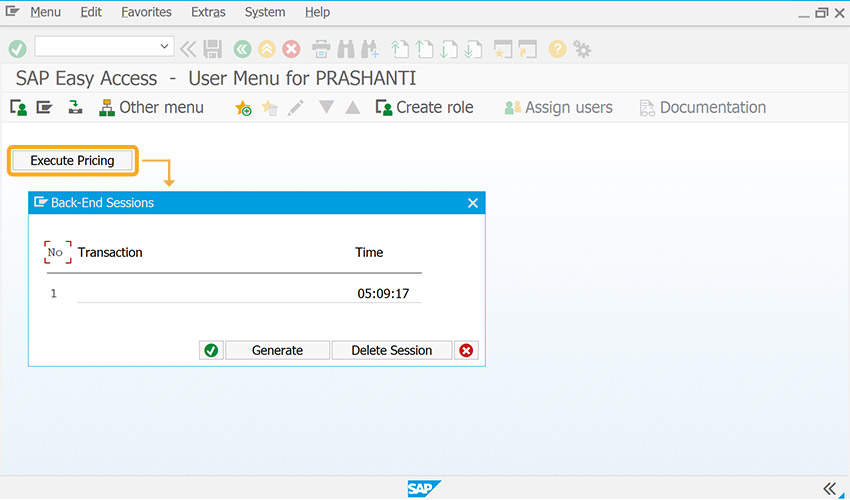Open Documentation button

pos(703,108)
